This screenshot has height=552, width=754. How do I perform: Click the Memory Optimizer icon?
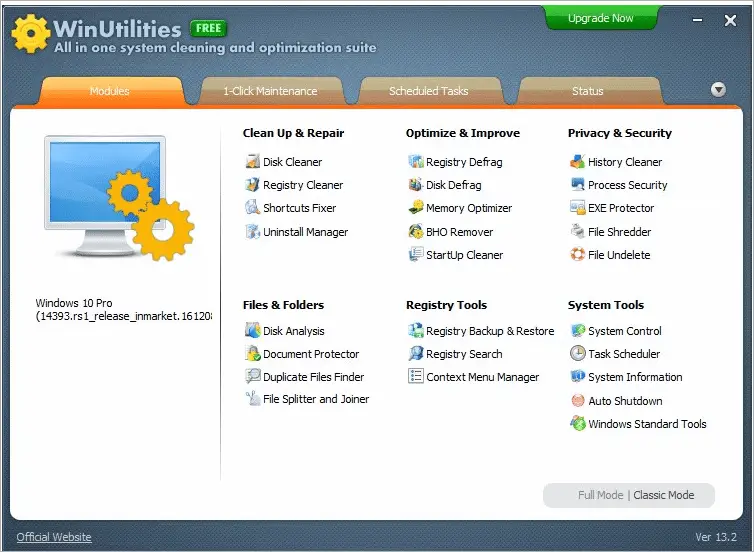(x=415, y=208)
